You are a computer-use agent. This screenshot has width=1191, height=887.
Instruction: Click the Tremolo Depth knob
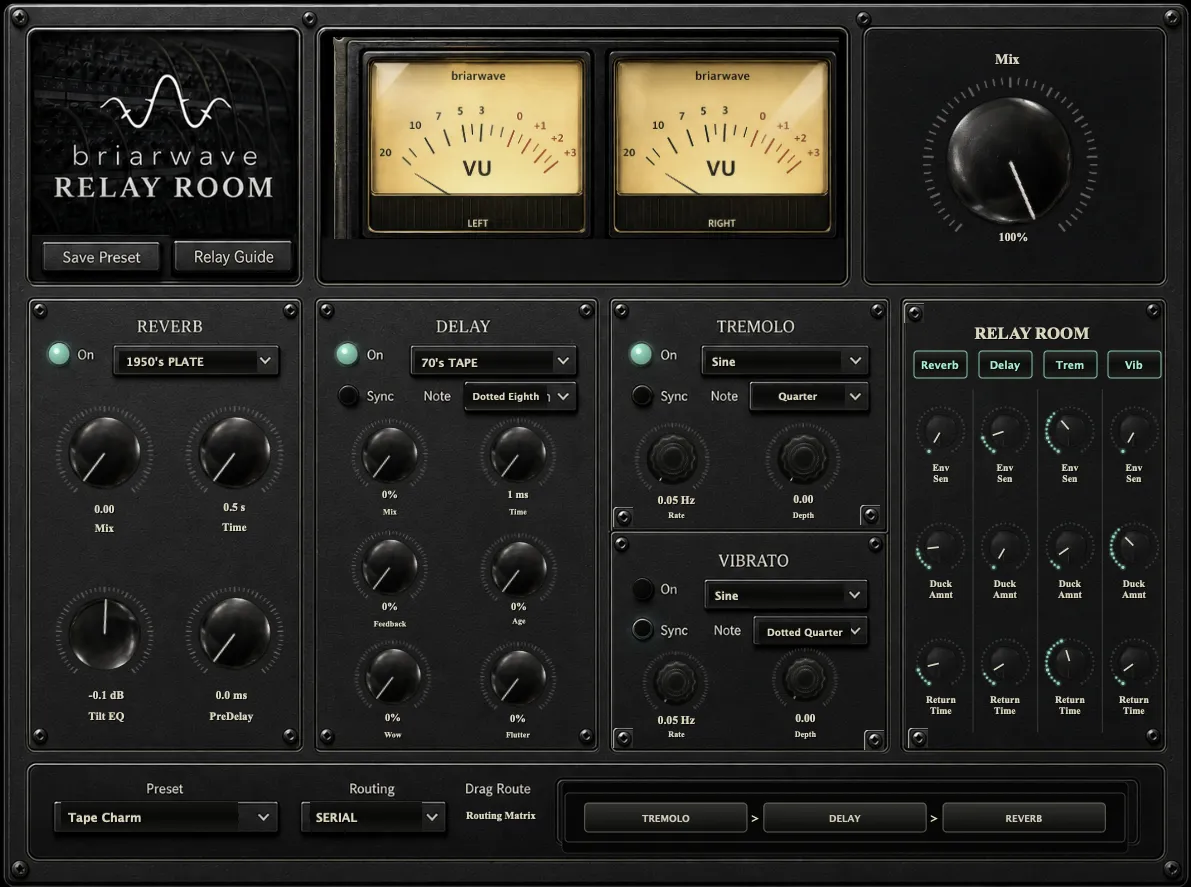tap(802, 458)
